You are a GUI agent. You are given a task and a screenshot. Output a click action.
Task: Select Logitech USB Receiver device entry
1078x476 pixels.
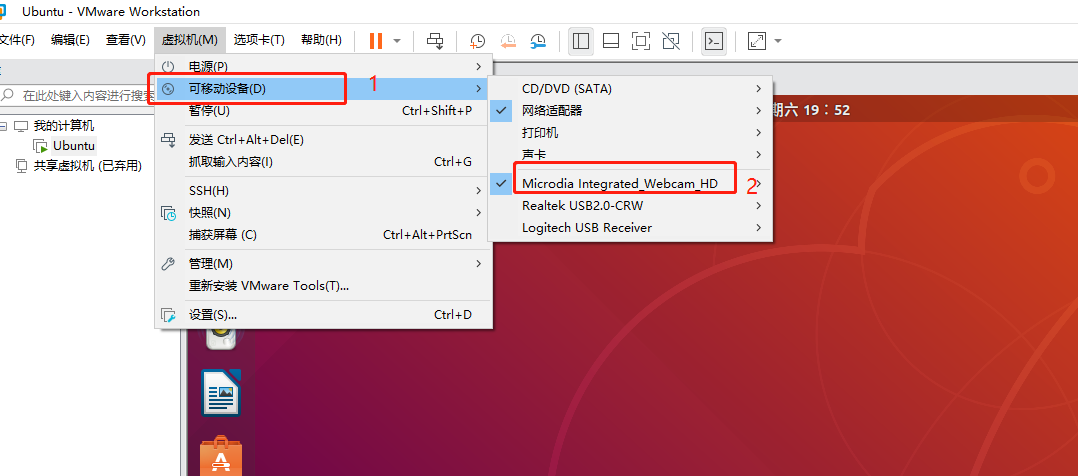[630, 228]
